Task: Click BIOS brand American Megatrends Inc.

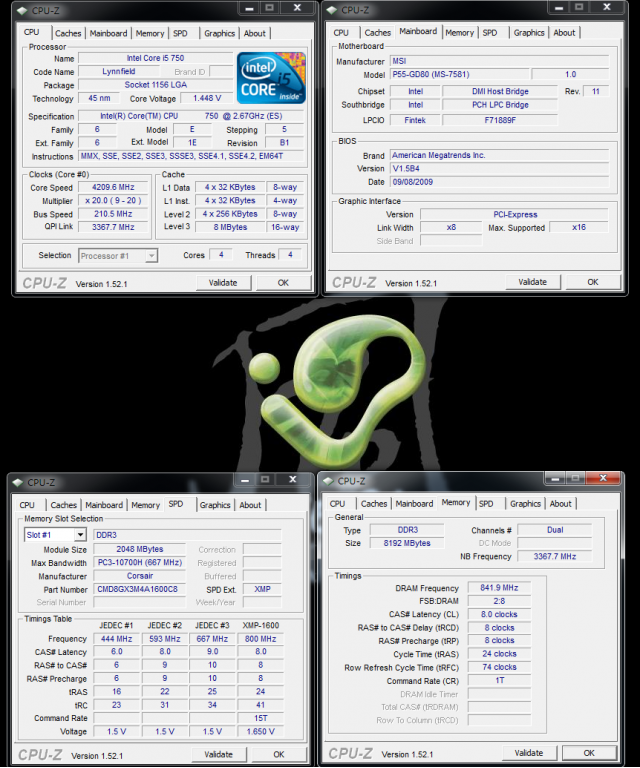Action: click(499, 155)
